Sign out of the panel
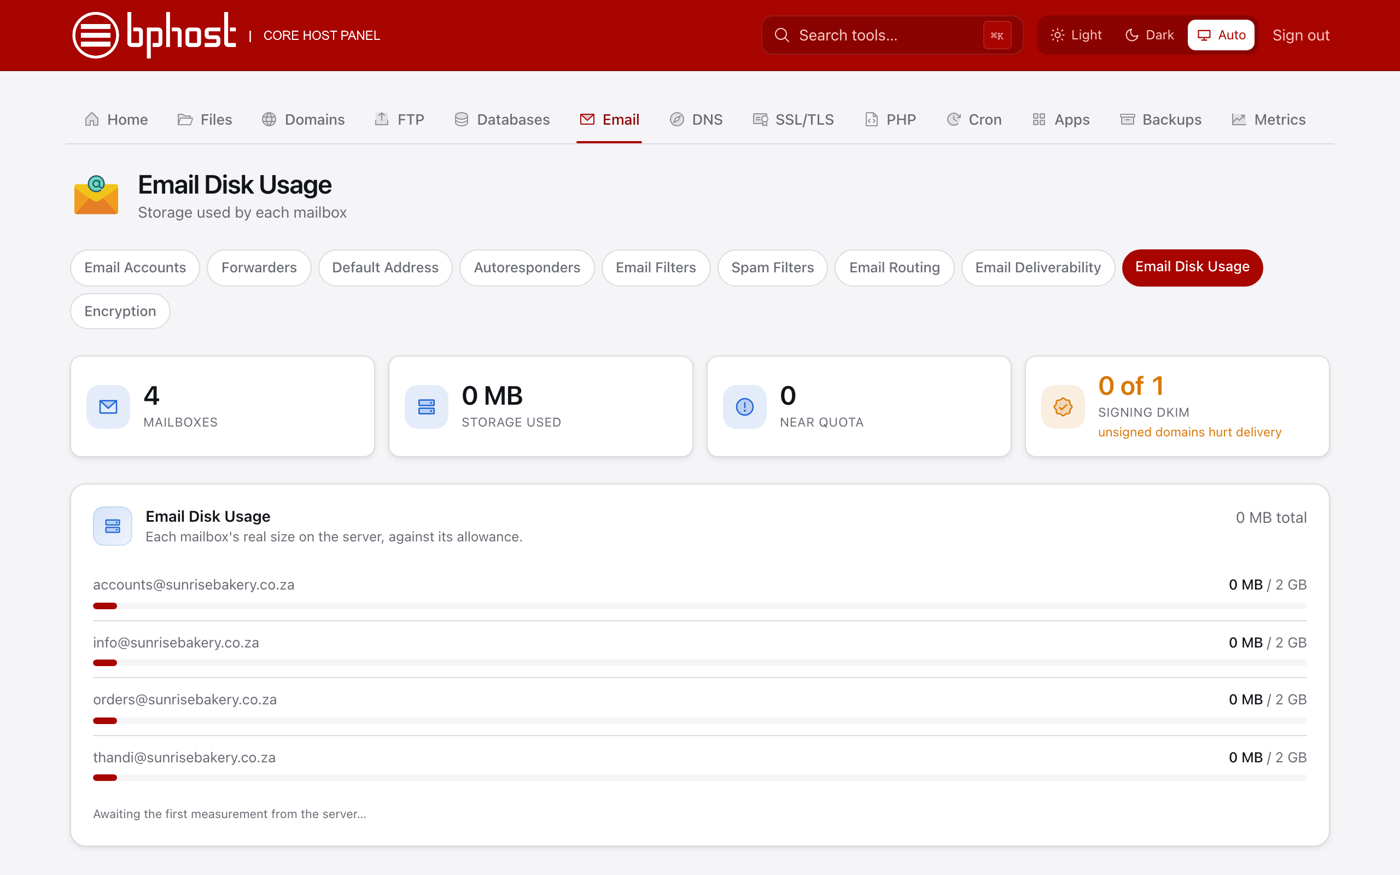Image resolution: width=1400 pixels, height=875 pixels. click(x=1301, y=35)
